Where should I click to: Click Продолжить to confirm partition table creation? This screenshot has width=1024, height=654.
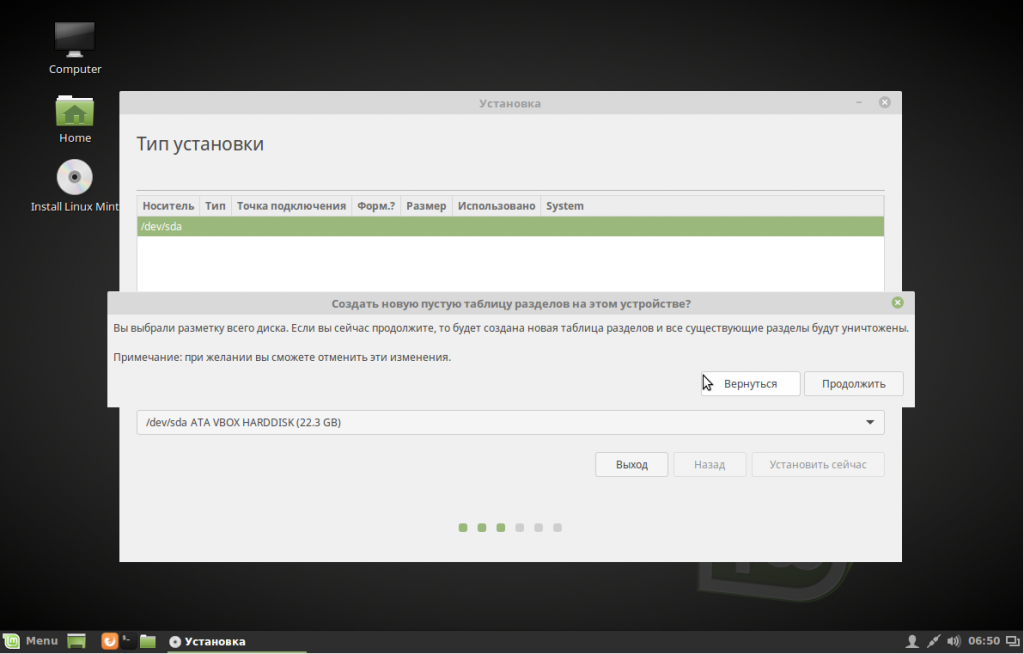(x=853, y=383)
